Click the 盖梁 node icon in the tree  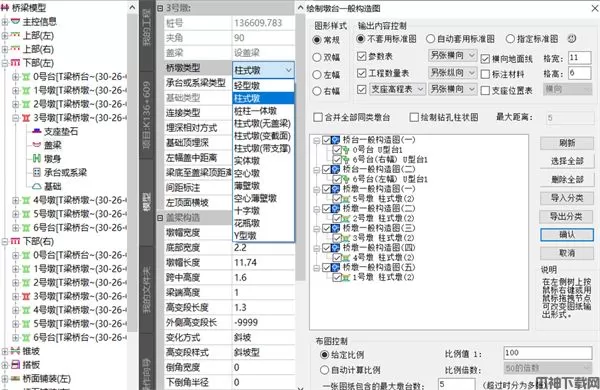tap(37, 145)
